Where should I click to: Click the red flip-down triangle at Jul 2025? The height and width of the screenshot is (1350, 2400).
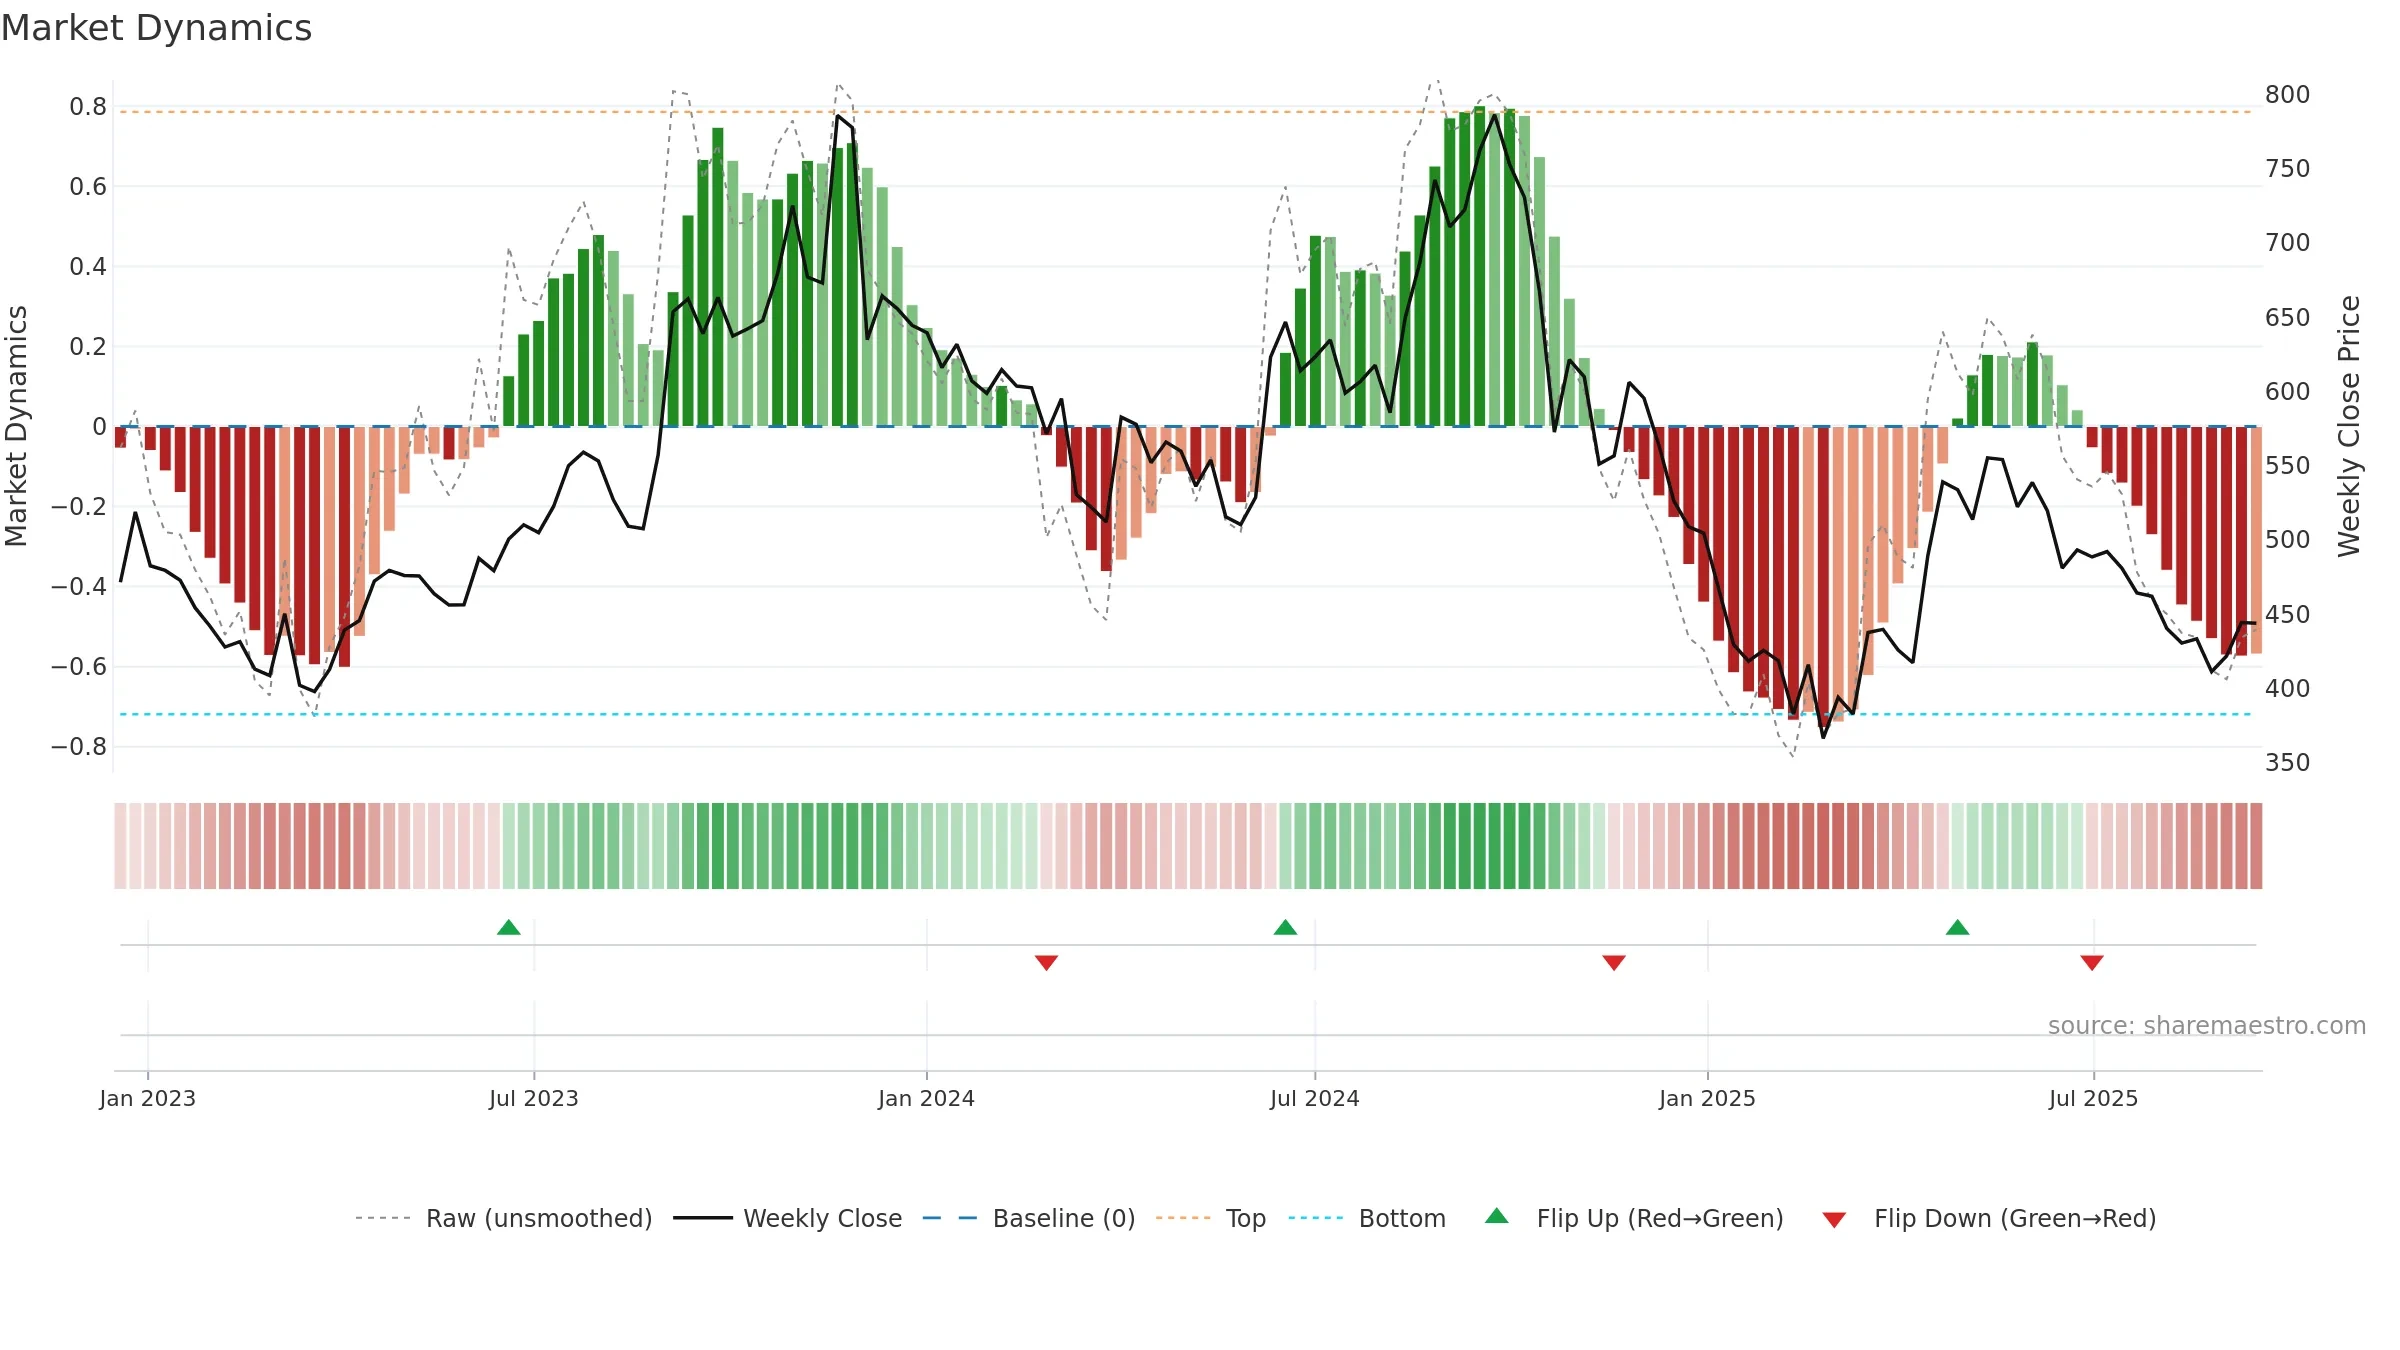point(2092,962)
